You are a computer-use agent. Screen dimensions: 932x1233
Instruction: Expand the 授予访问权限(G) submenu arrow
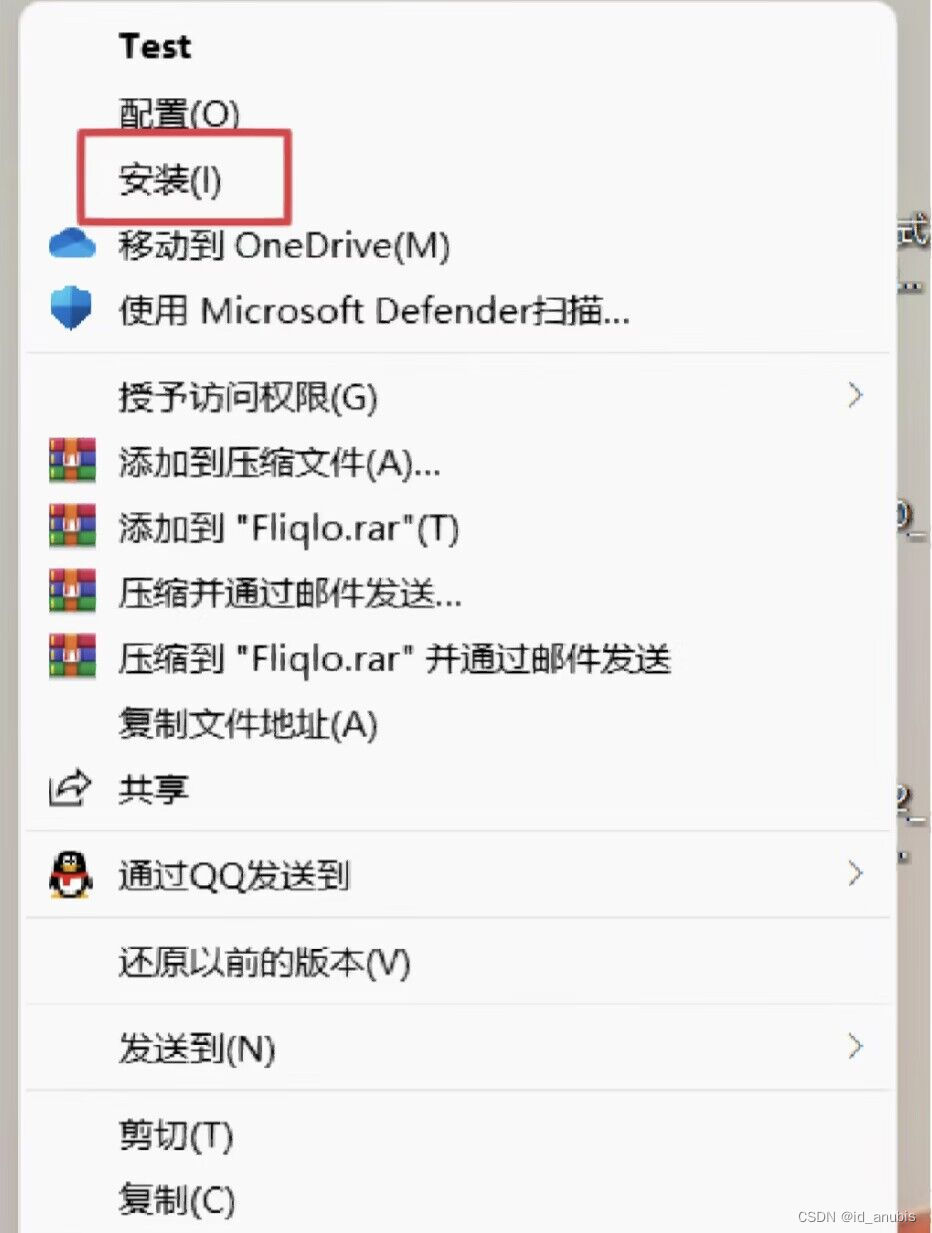pyautogui.click(x=855, y=396)
